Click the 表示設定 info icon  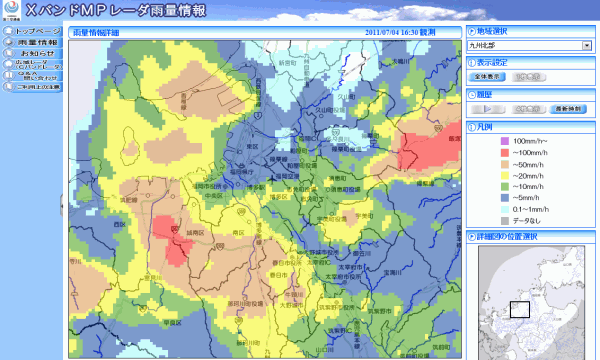click(x=472, y=63)
